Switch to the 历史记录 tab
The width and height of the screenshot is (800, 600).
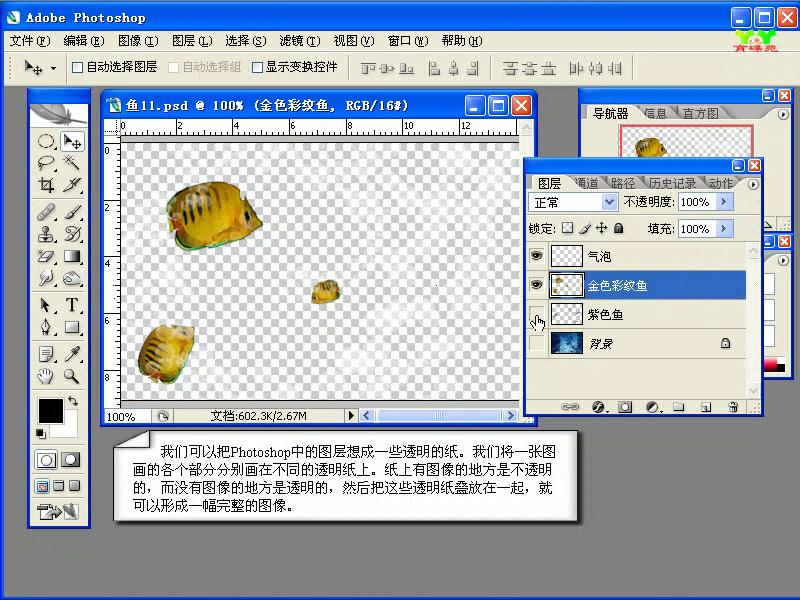673,183
